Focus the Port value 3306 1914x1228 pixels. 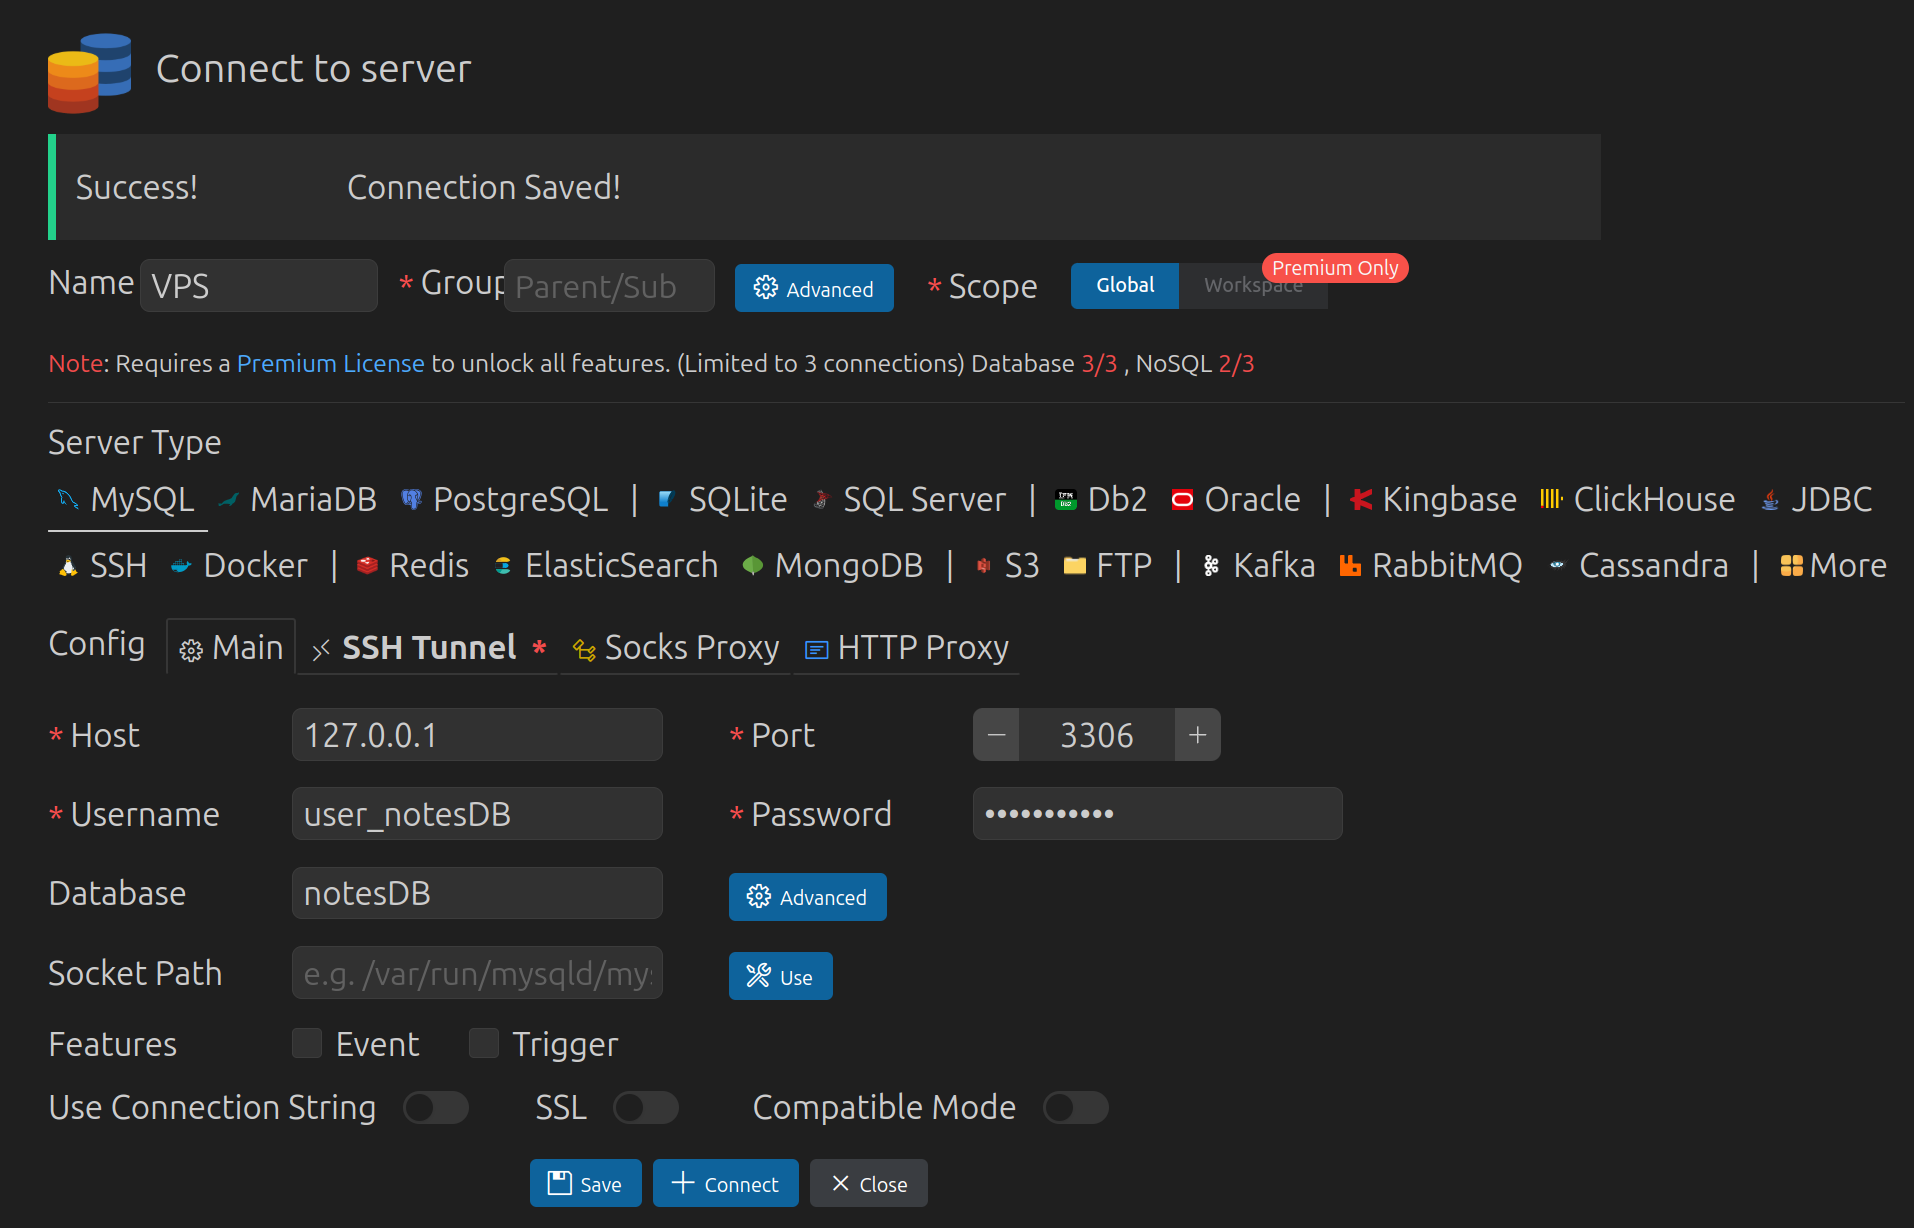[x=1097, y=735]
